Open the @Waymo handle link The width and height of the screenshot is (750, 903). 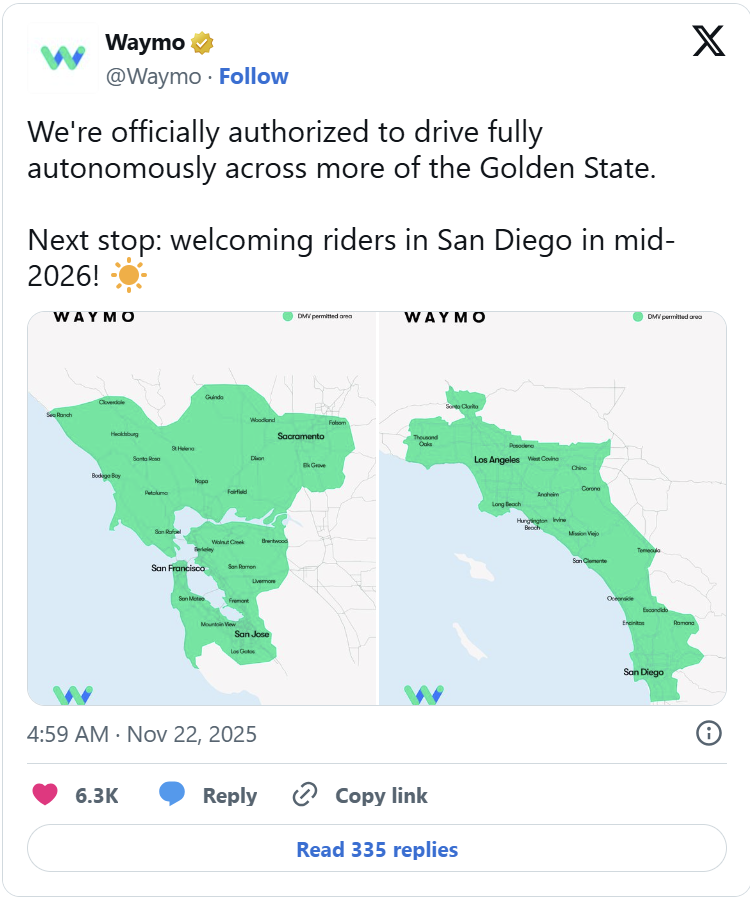point(153,77)
